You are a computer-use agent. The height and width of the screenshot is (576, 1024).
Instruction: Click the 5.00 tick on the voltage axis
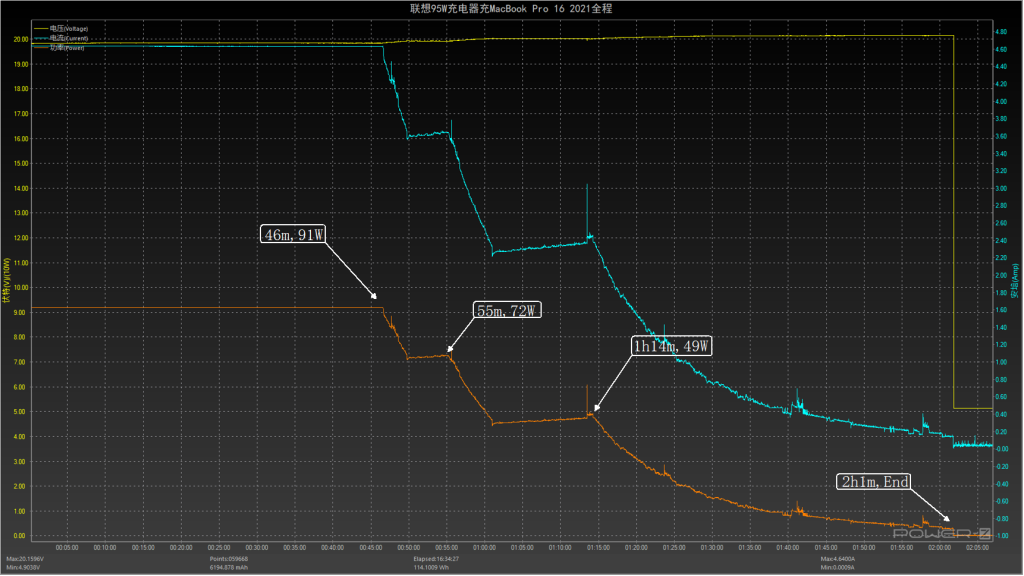point(21,412)
